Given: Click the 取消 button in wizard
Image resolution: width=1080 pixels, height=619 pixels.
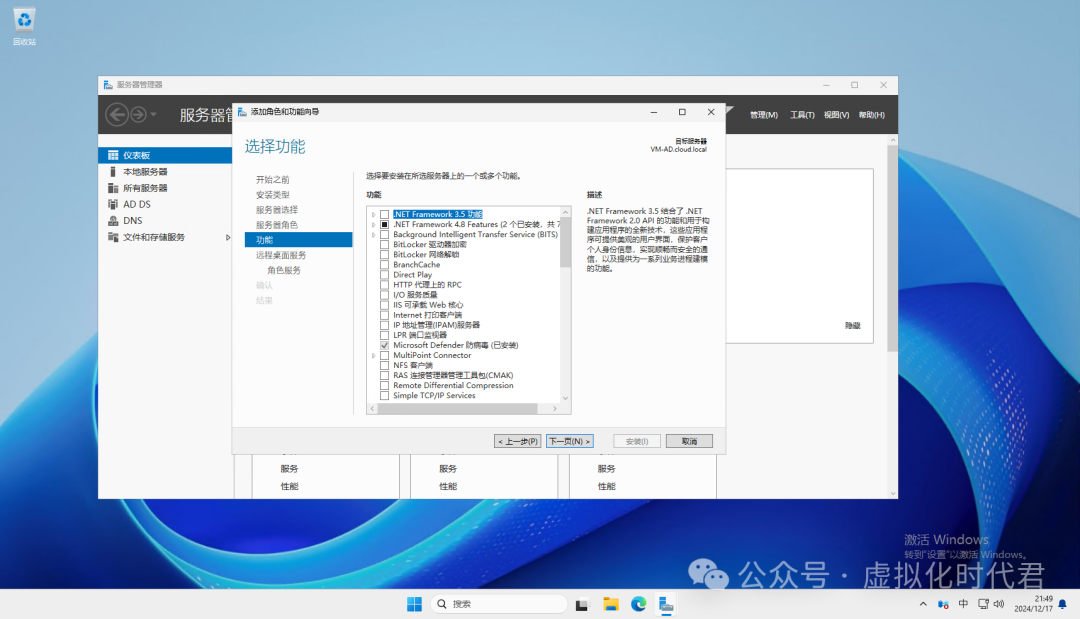Looking at the screenshot, I should pos(688,441).
